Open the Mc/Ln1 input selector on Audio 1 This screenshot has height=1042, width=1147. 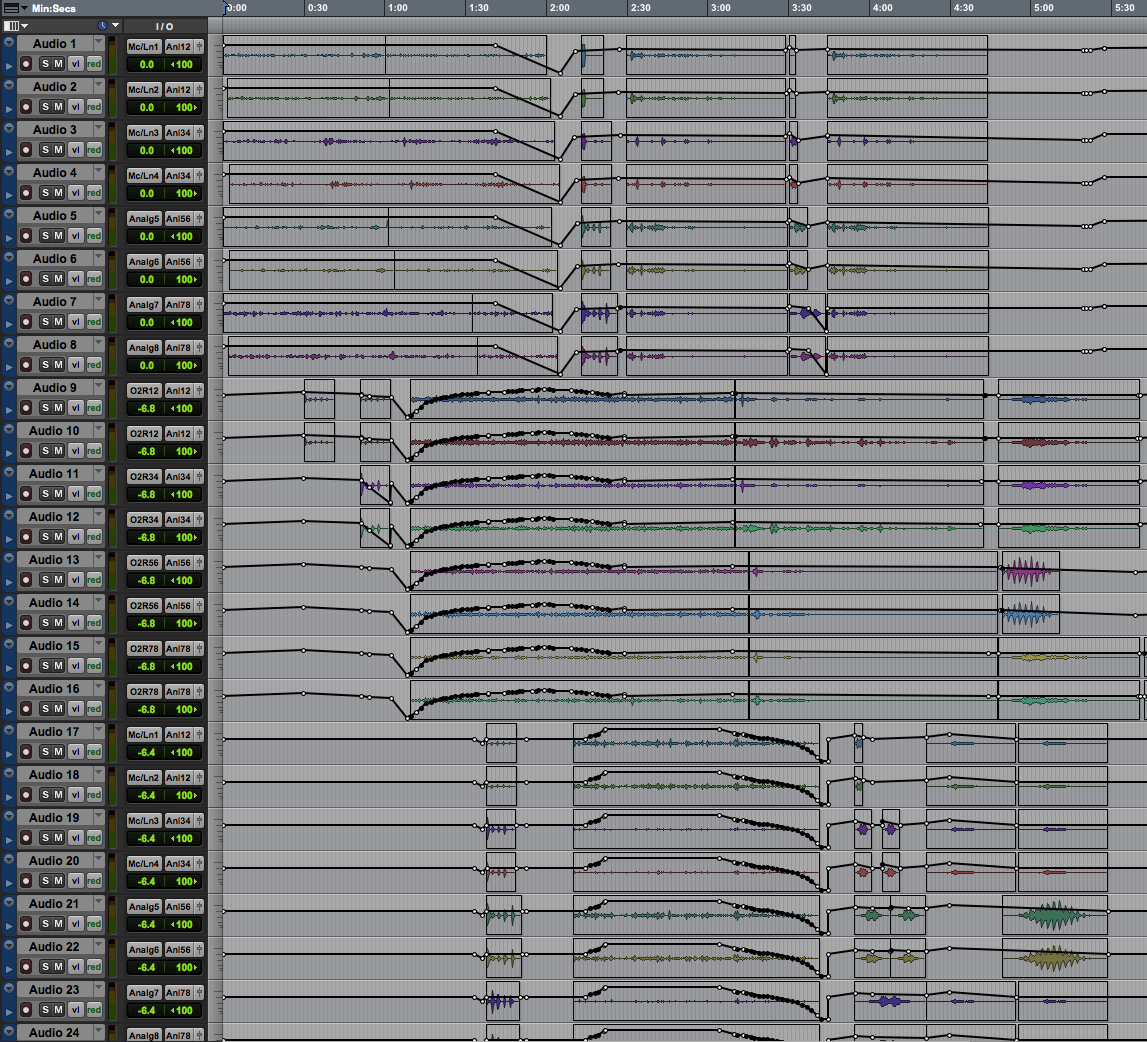[x=143, y=46]
